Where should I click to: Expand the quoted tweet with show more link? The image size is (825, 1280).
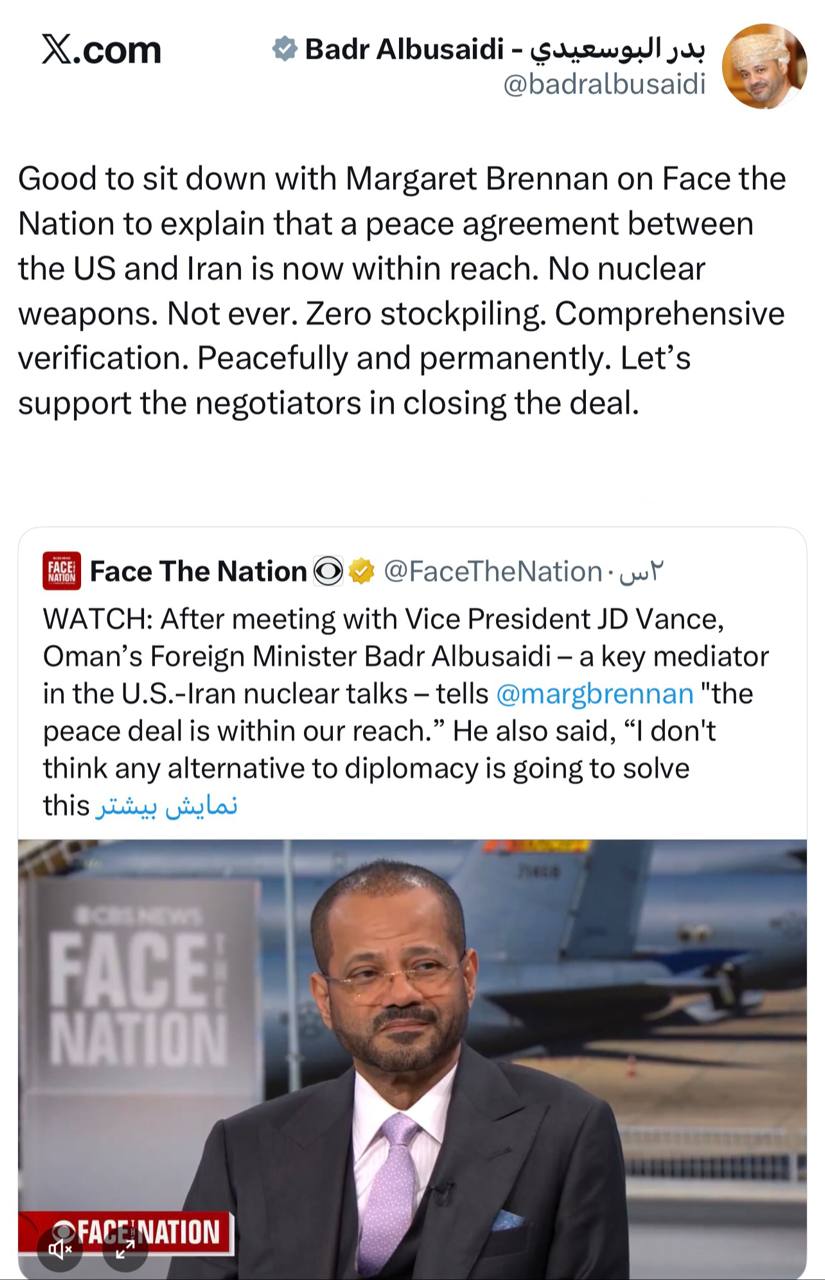tap(167, 806)
